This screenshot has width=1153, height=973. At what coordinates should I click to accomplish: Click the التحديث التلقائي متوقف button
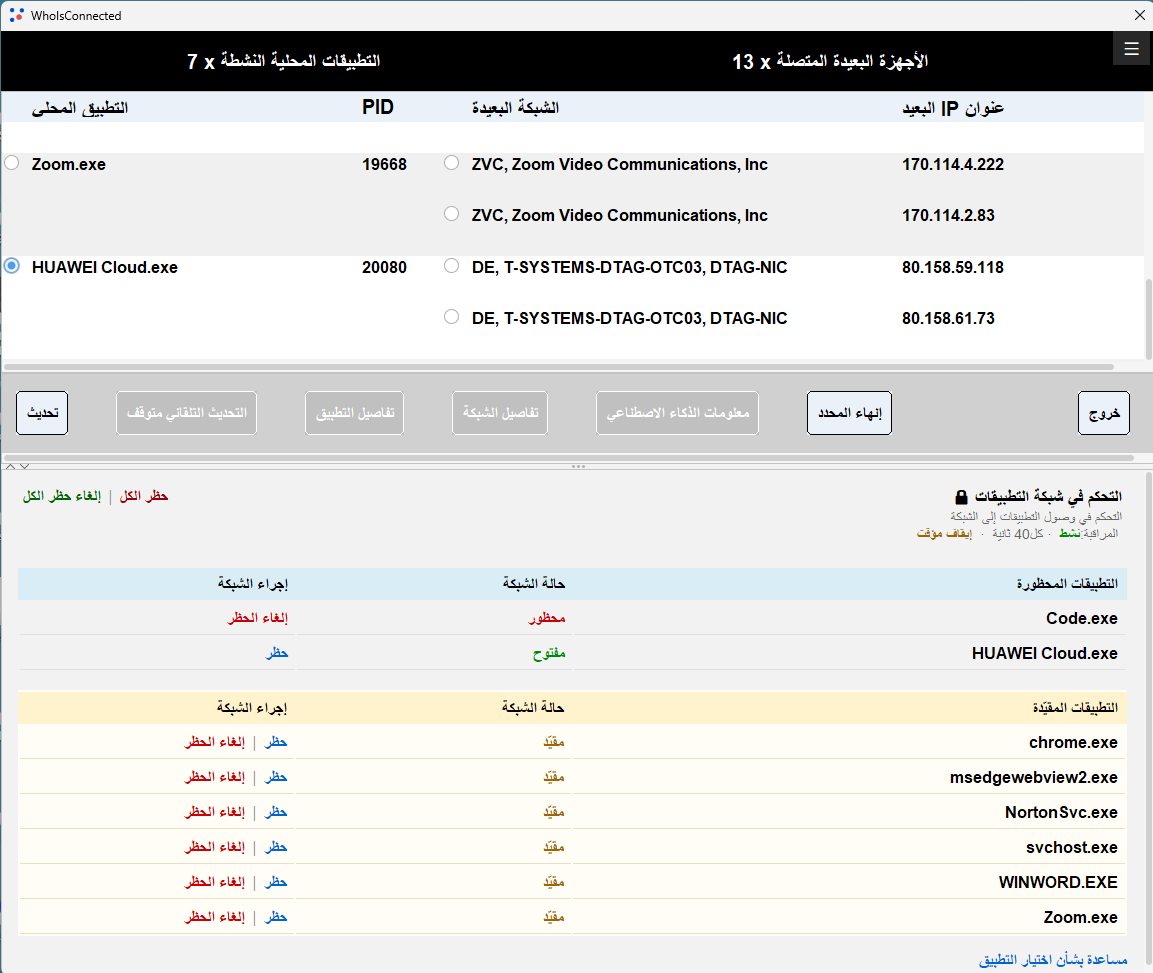(186, 413)
